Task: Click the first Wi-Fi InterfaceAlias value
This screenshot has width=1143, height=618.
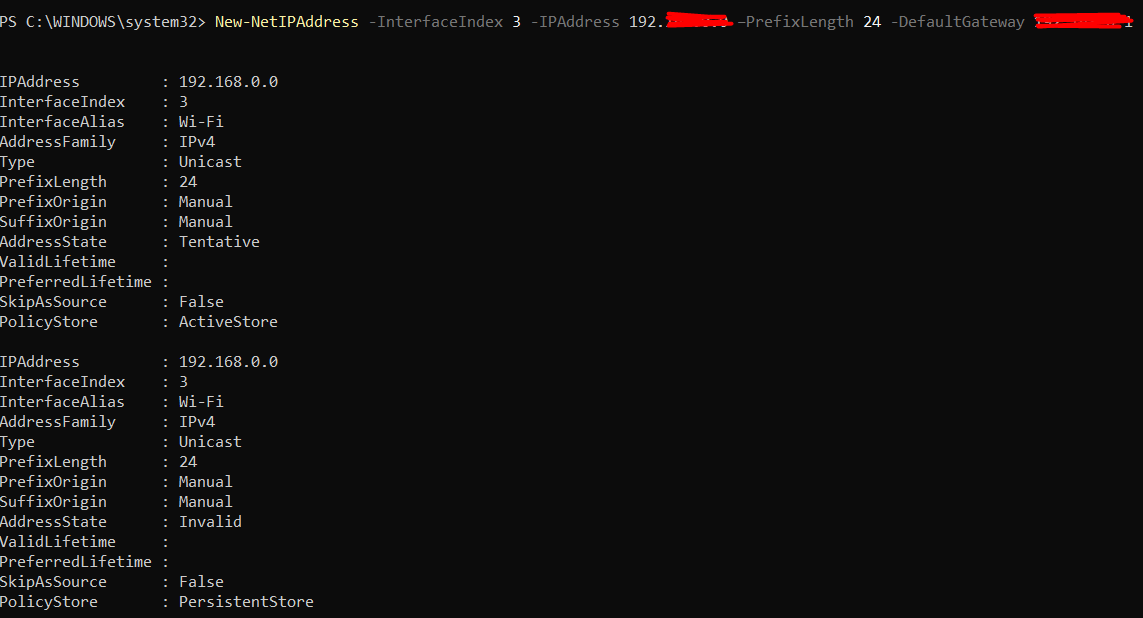Action: pyautogui.click(x=201, y=122)
